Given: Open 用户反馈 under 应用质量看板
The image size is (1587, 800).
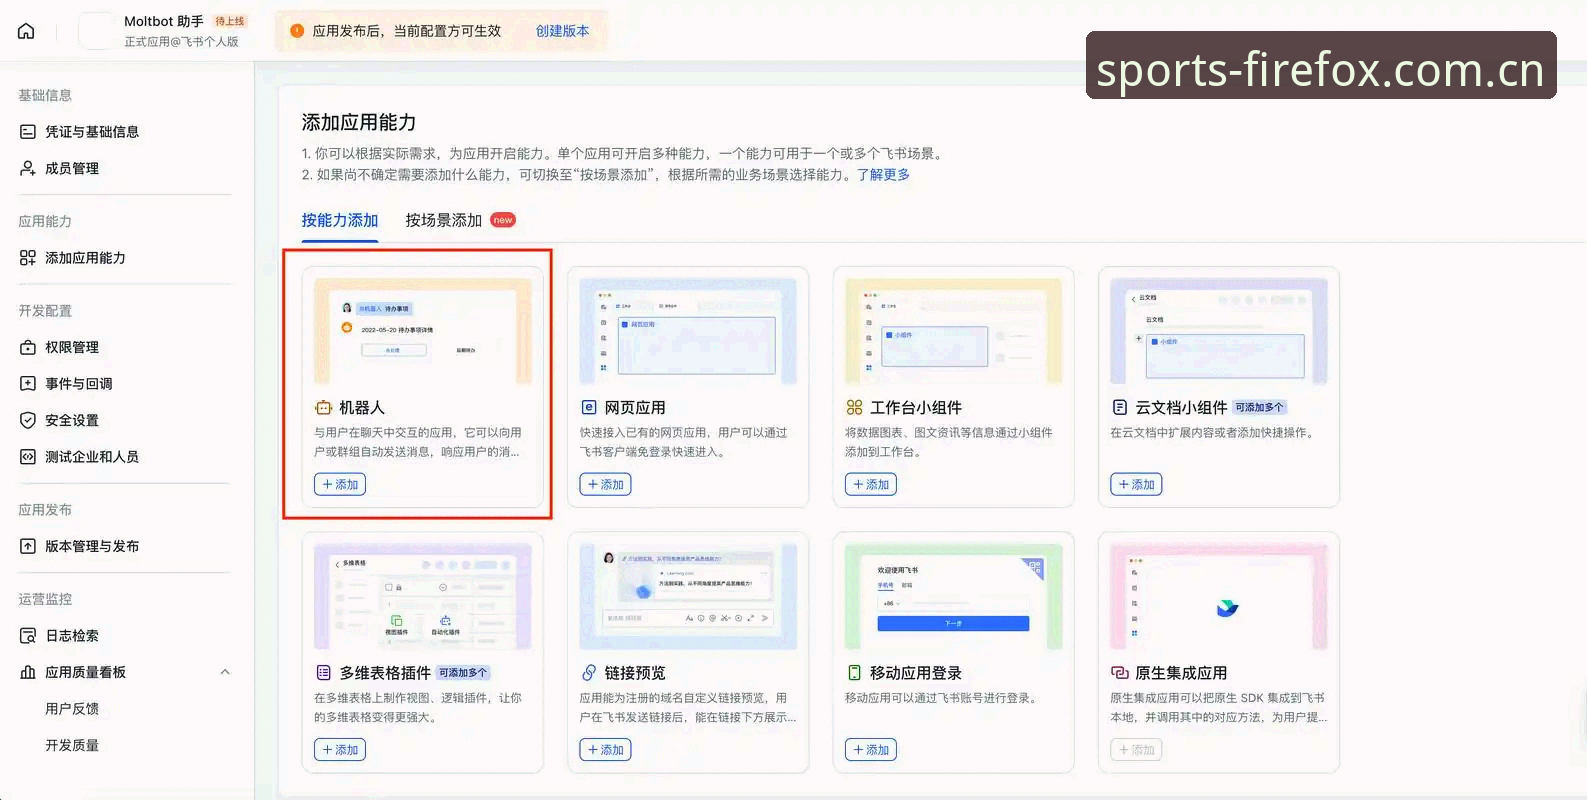Looking at the screenshot, I should tap(72, 709).
